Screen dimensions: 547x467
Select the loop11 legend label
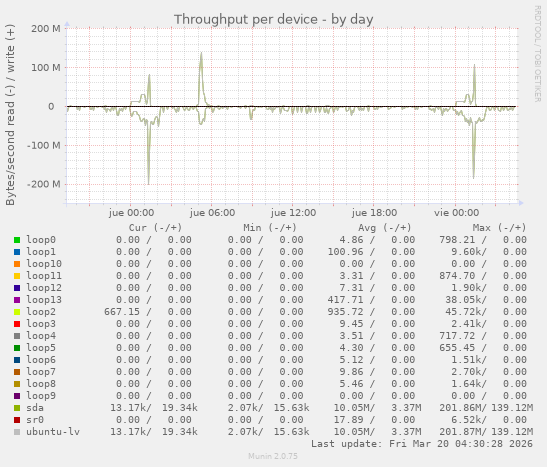click(44, 276)
